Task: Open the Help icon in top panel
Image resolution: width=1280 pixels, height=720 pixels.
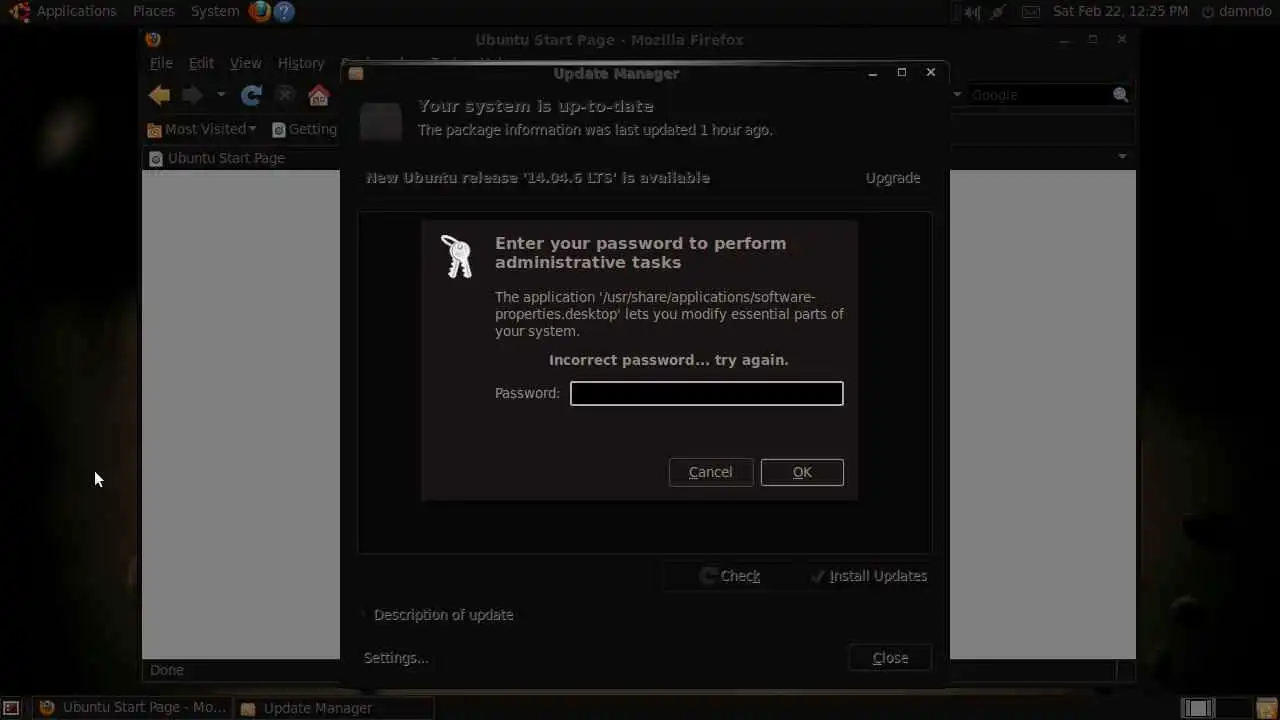Action: tap(284, 12)
